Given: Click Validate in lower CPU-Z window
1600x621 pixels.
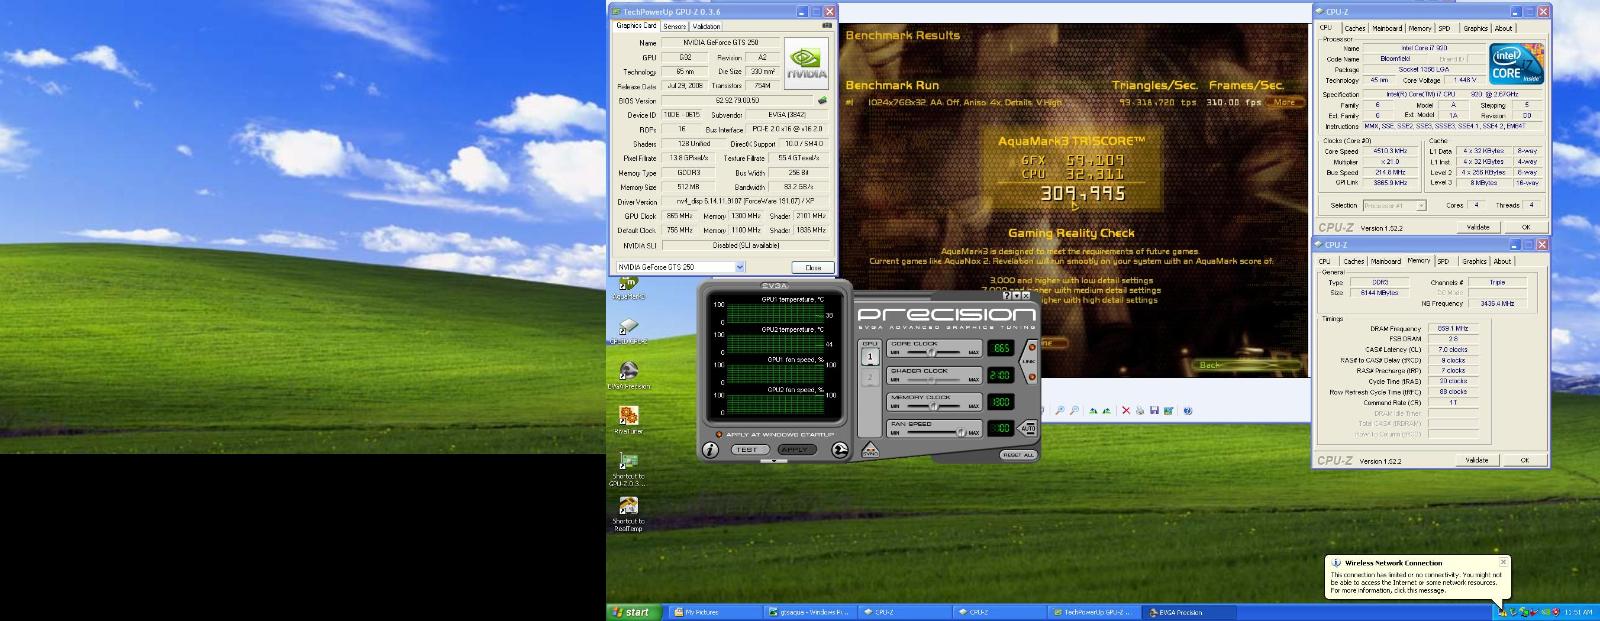Looking at the screenshot, I should click(x=1477, y=460).
